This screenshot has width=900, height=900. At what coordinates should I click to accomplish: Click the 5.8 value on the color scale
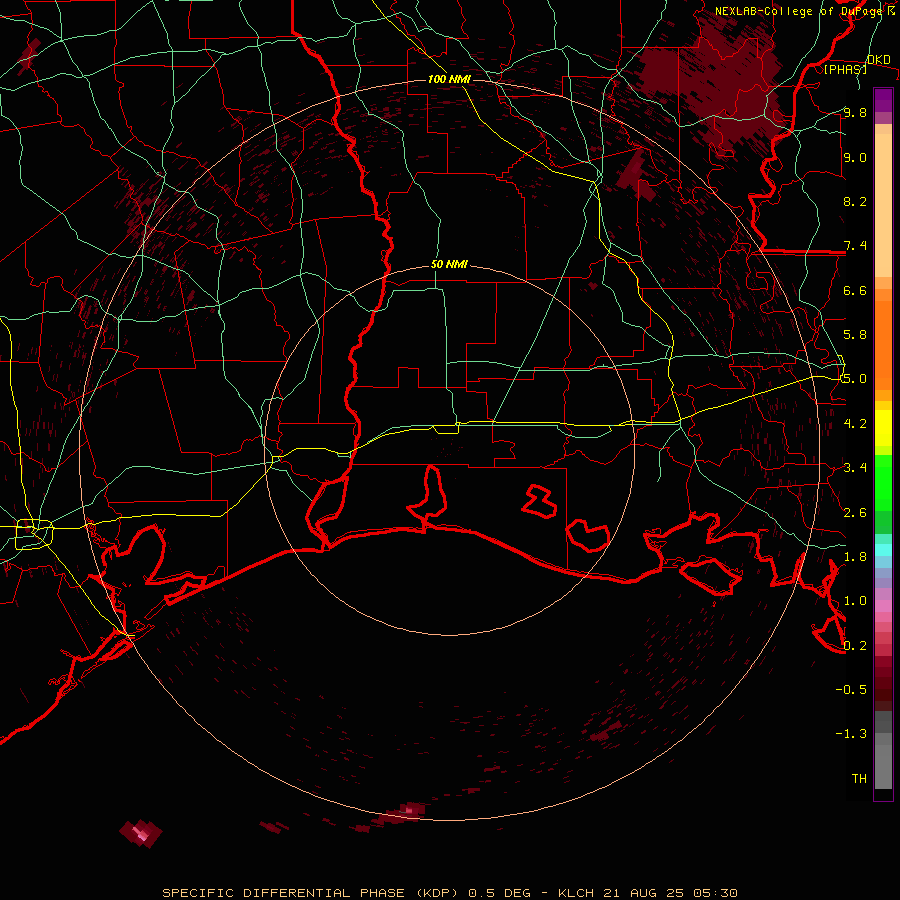[x=855, y=335]
